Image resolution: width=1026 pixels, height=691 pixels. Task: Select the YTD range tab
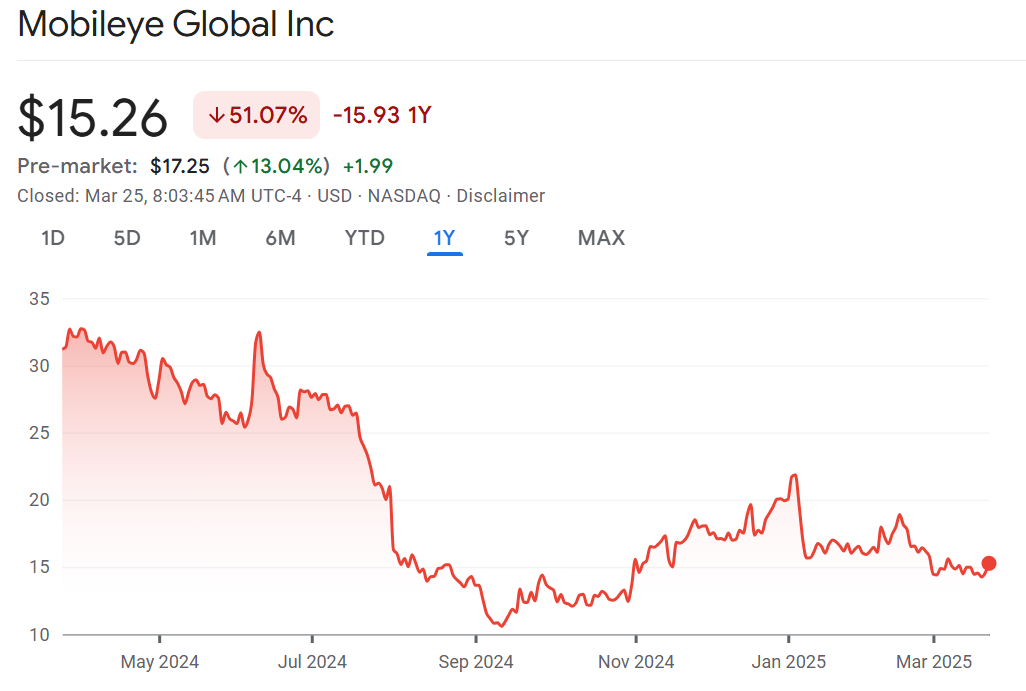364,238
